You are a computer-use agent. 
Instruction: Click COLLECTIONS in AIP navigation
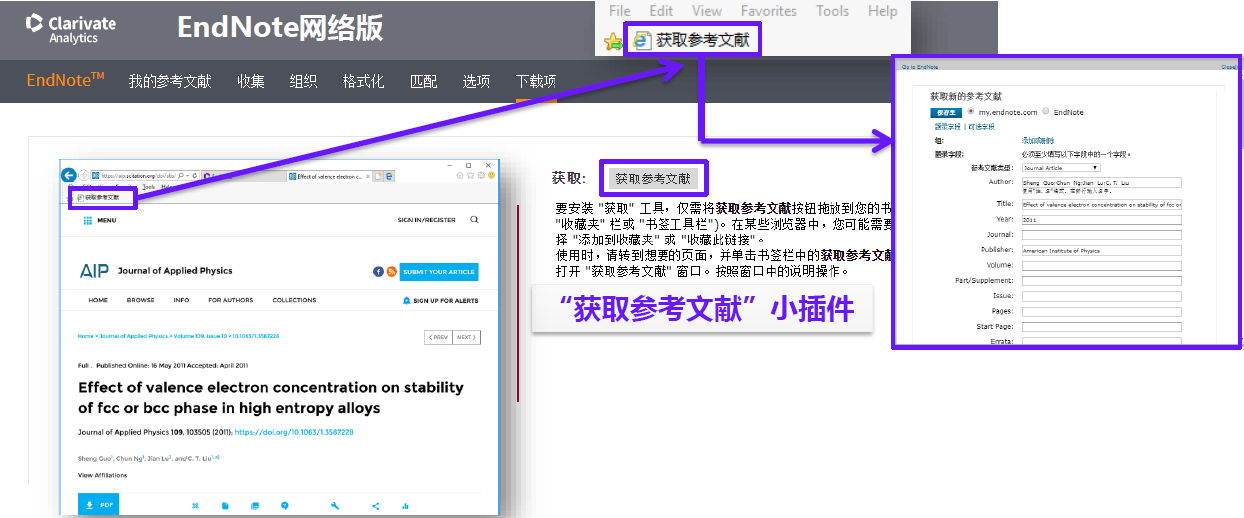pyautogui.click(x=294, y=300)
